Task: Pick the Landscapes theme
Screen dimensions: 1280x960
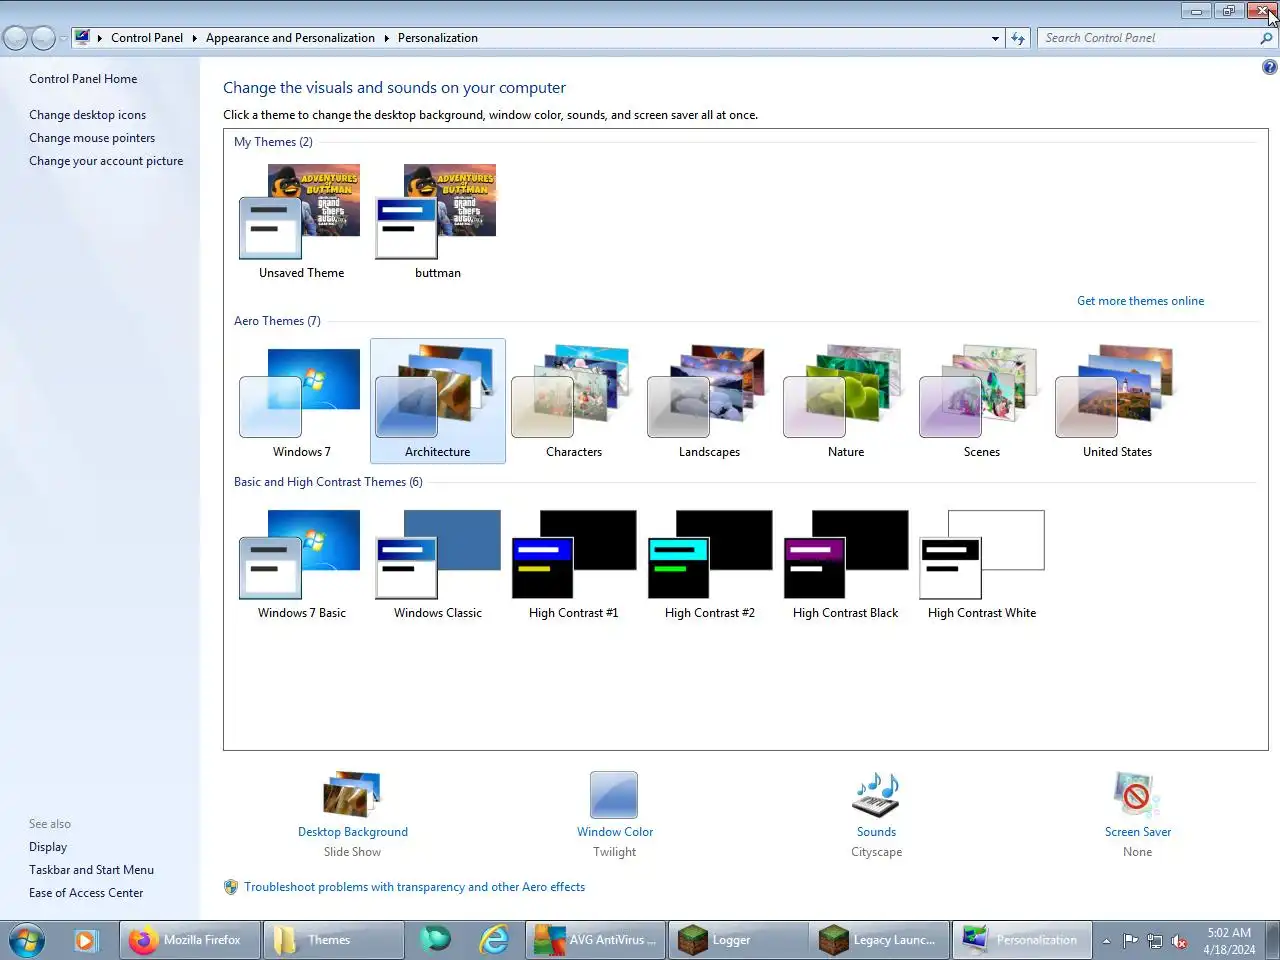Action: pos(709,401)
